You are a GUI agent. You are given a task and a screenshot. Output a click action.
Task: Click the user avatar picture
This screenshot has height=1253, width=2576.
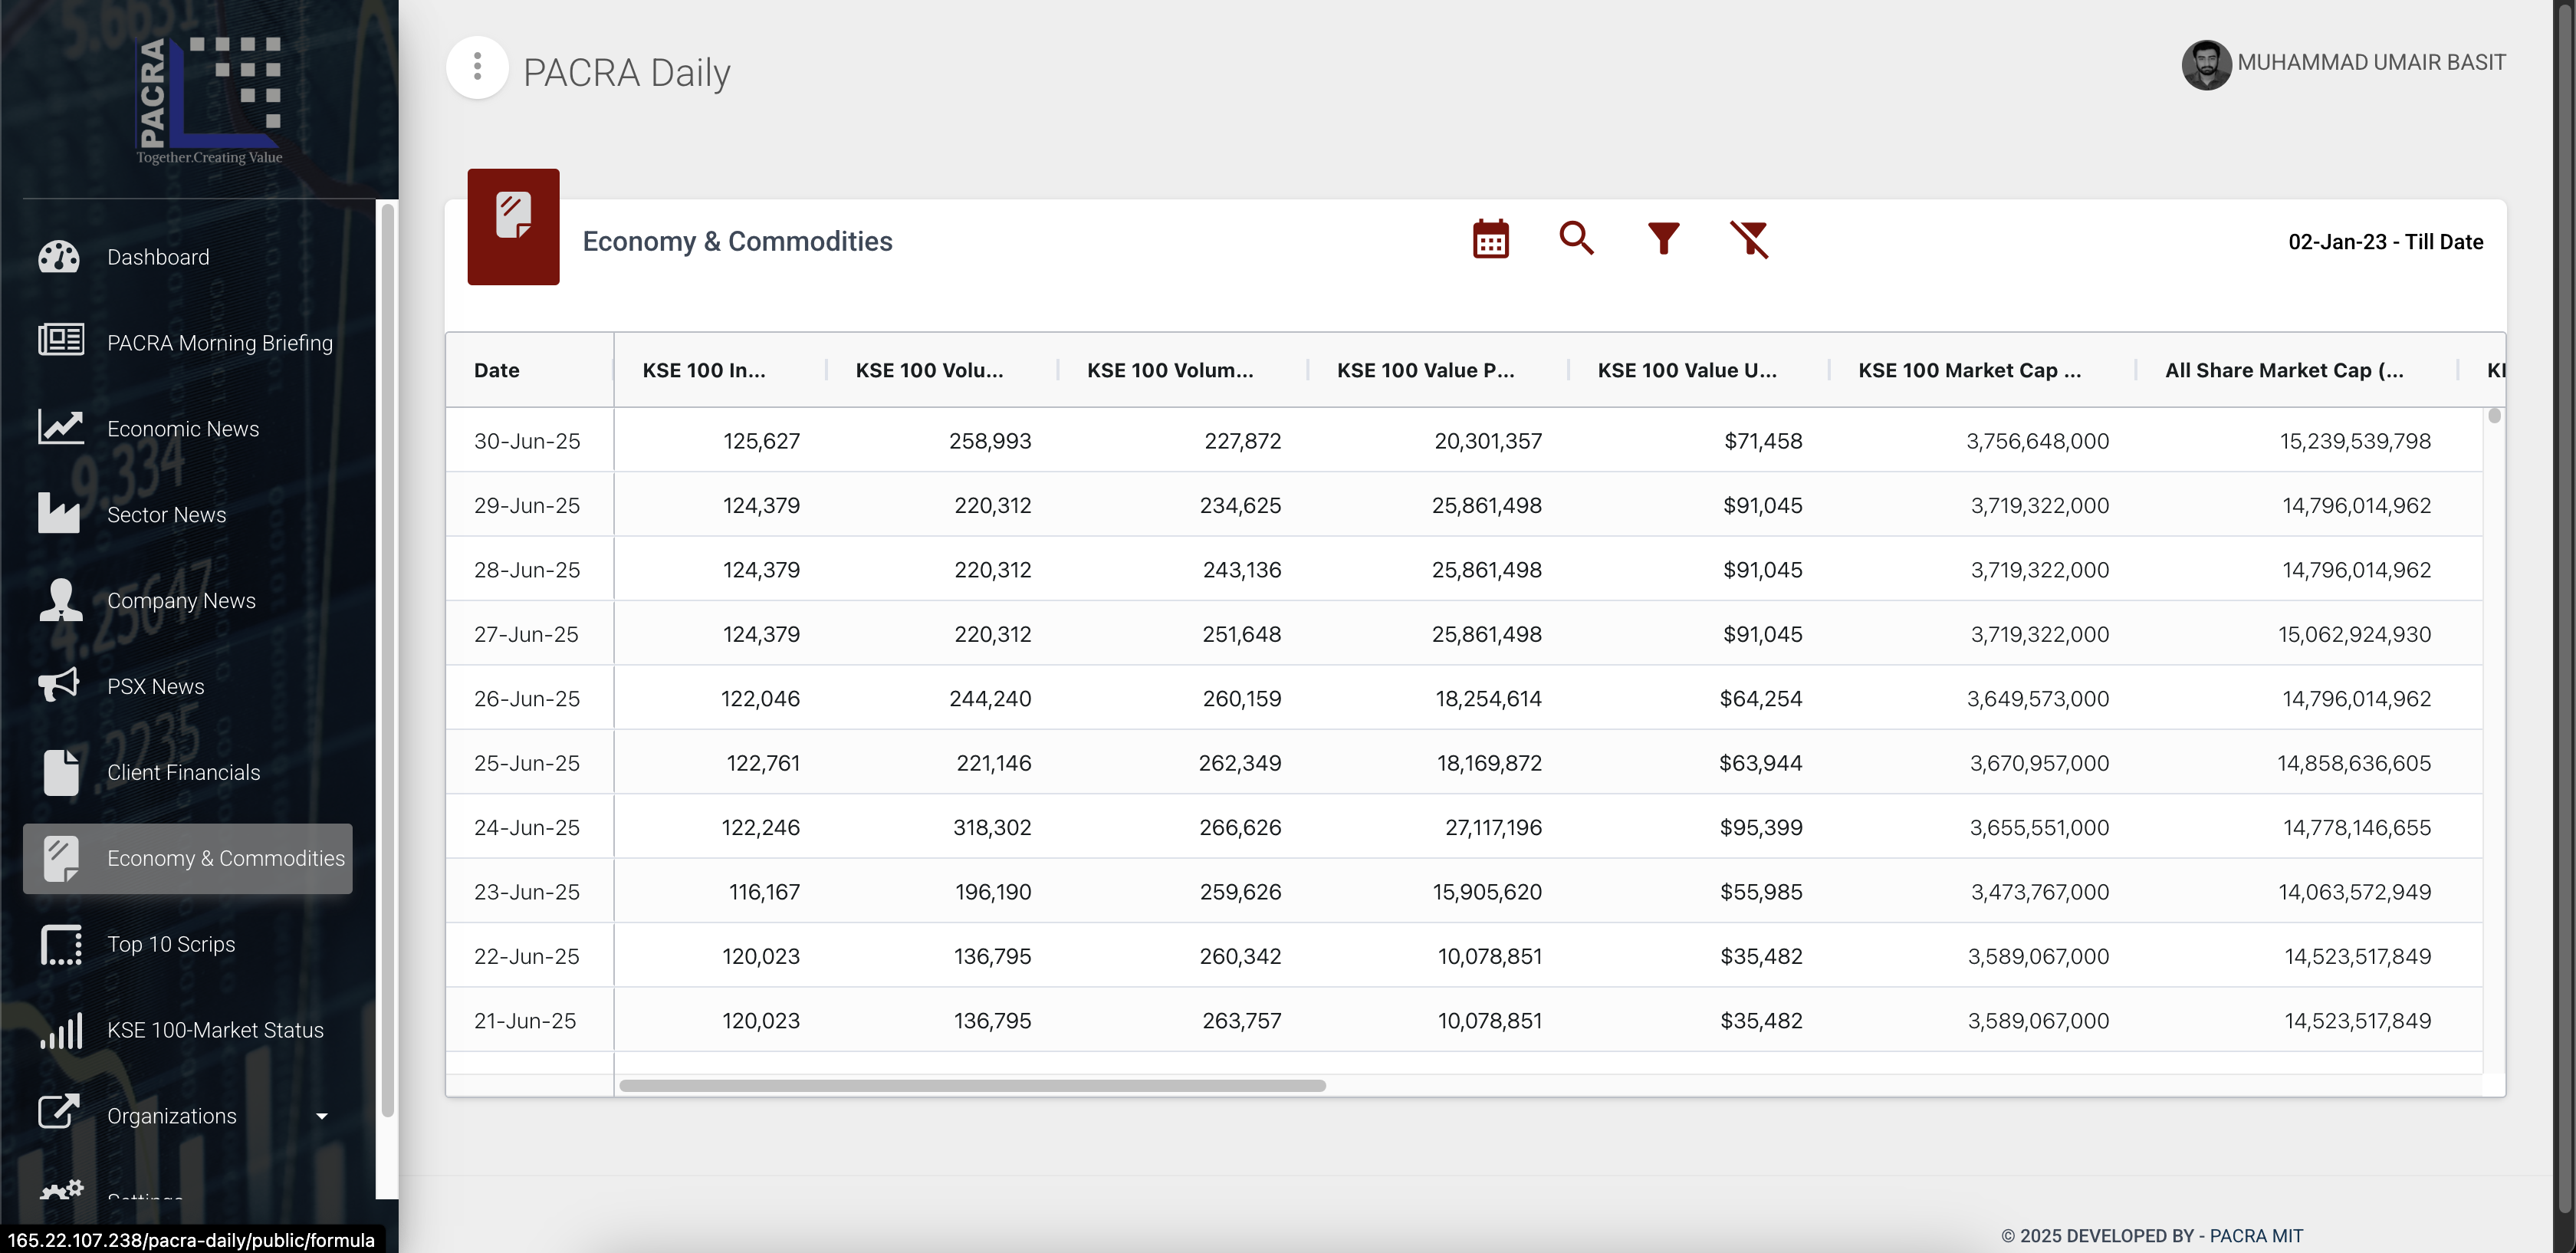(2206, 64)
